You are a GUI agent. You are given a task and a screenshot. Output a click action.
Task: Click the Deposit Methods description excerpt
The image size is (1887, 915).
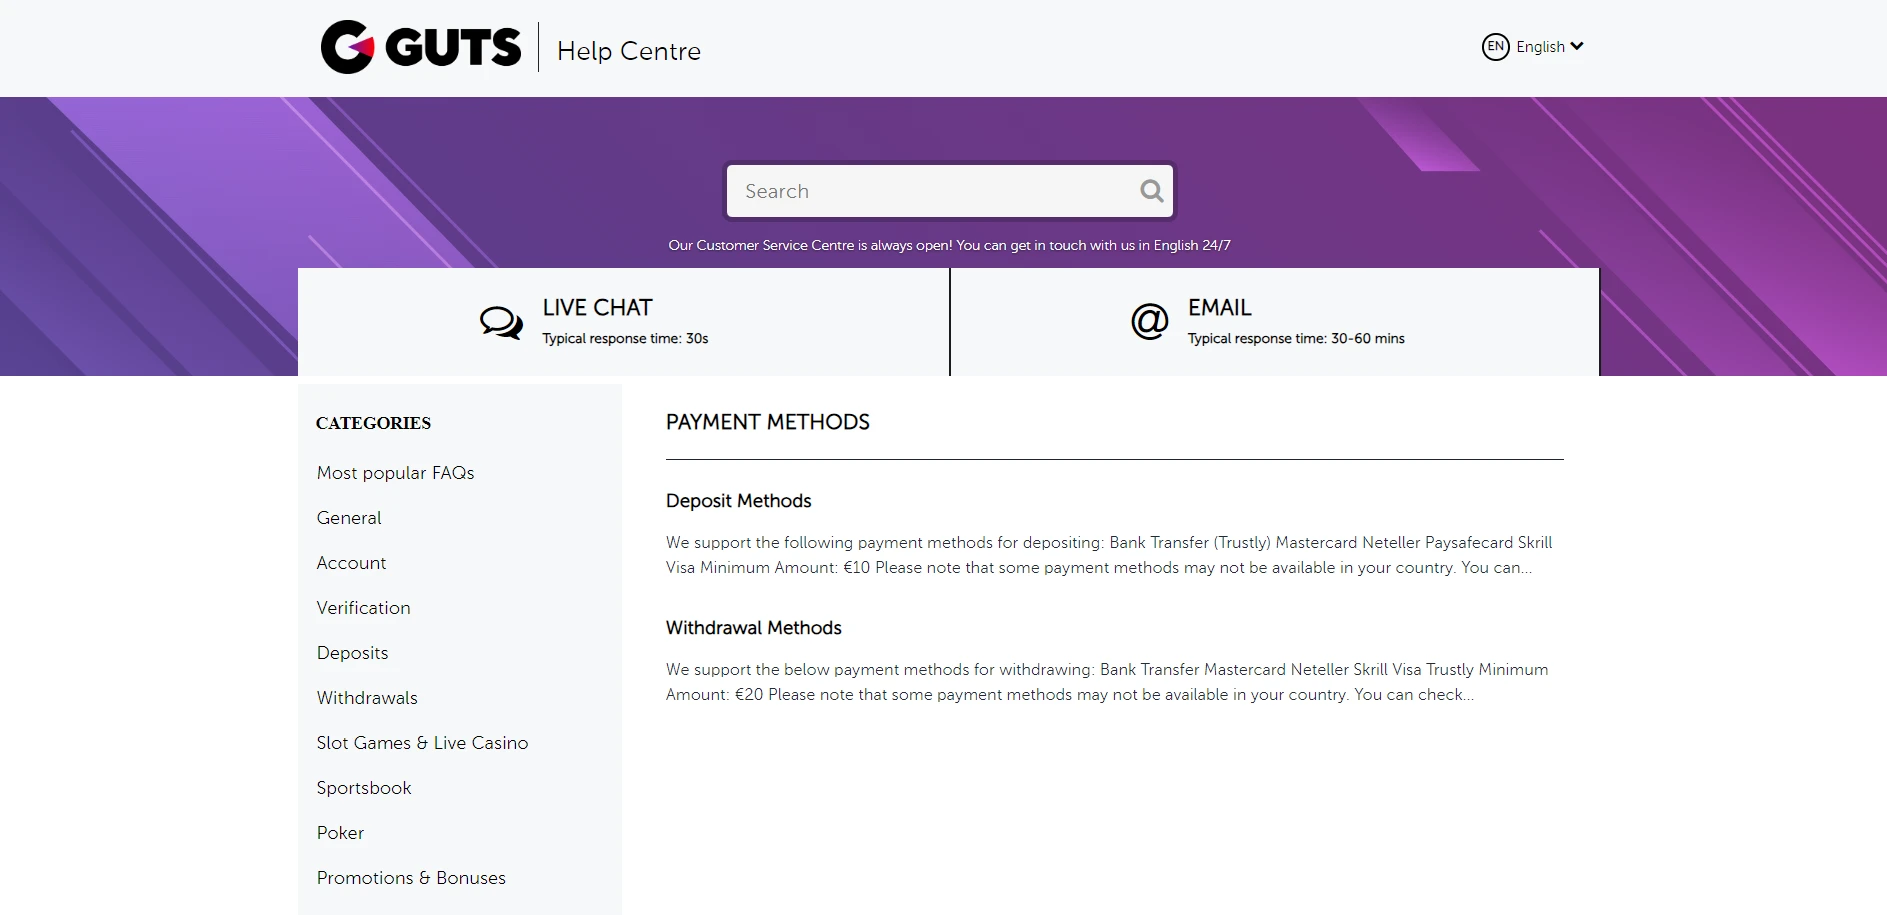pyautogui.click(x=1109, y=555)
